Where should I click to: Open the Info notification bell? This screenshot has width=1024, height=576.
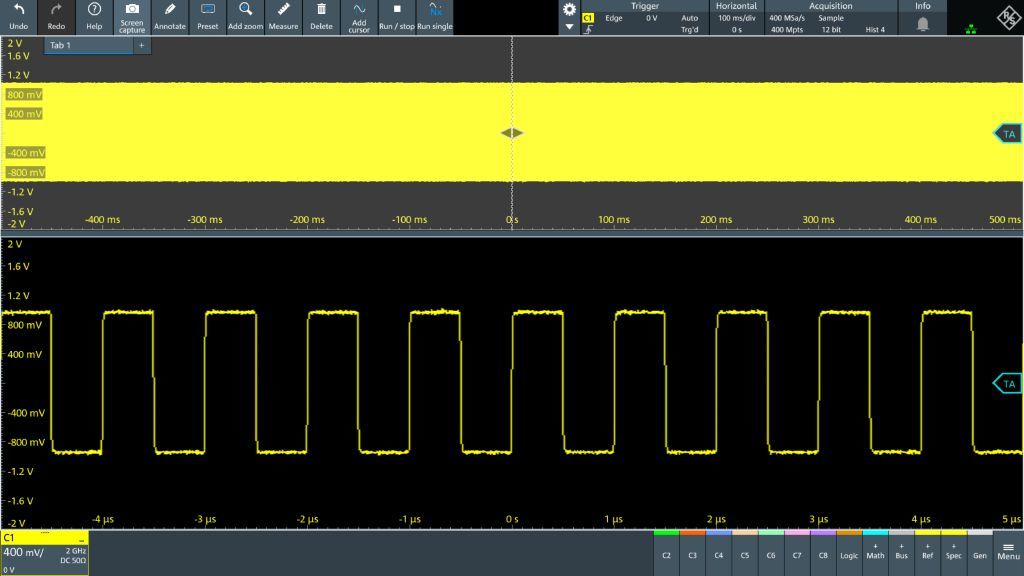tap(923, 24)
